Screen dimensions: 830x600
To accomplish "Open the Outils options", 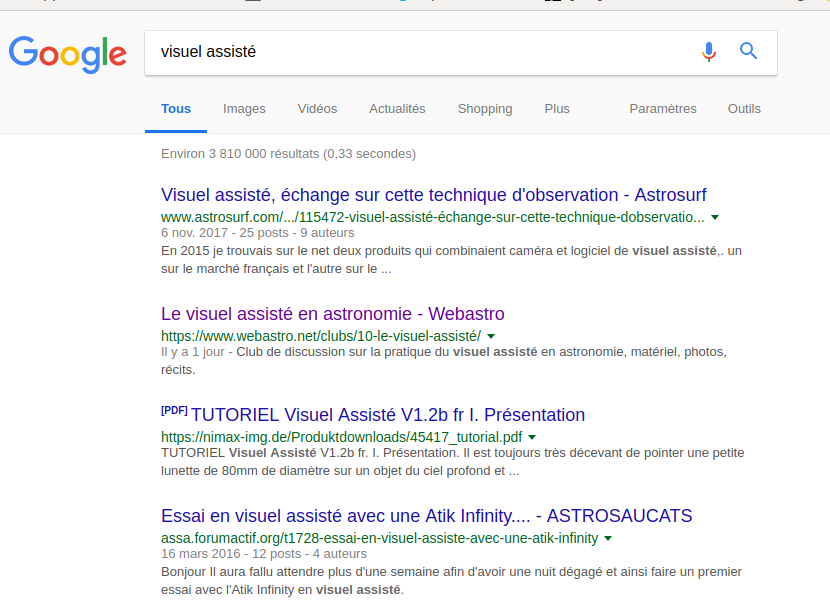I will point(744,109).
